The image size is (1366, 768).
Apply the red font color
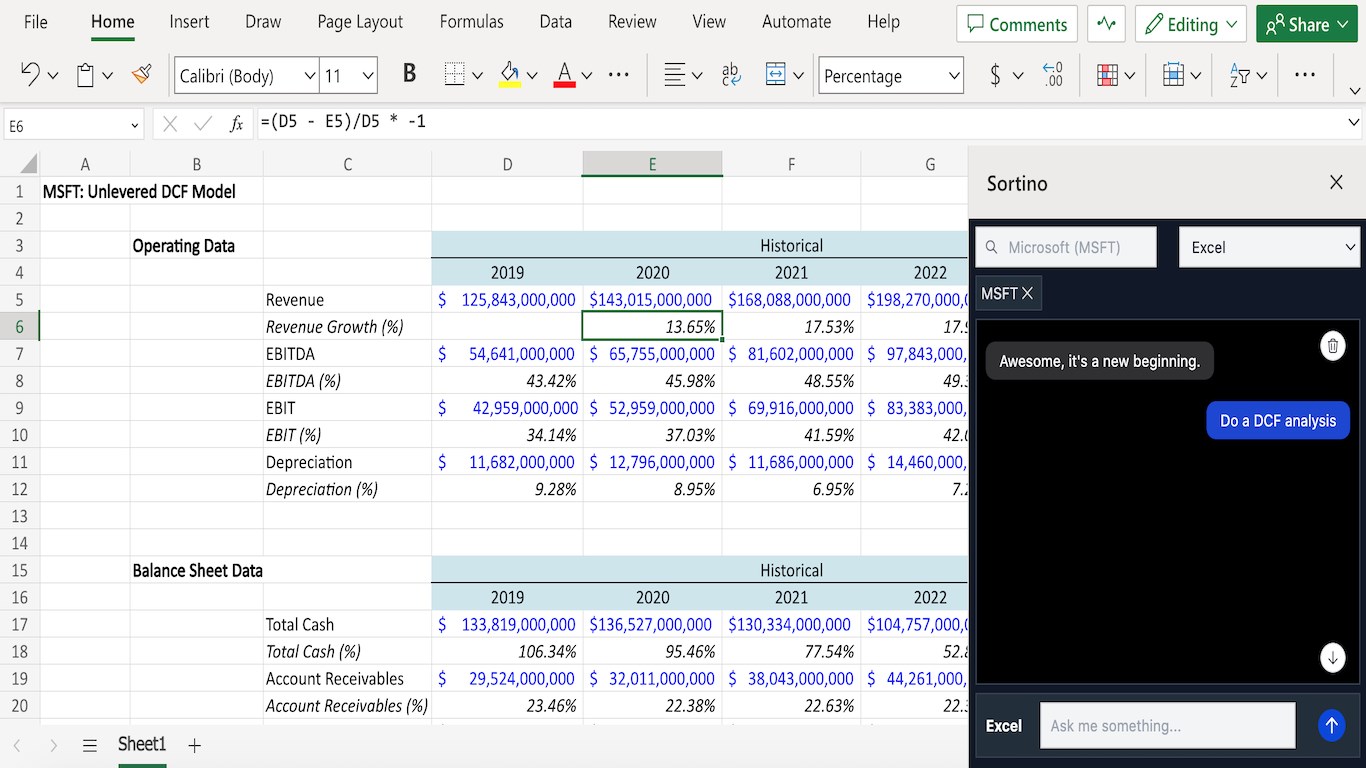click(564, 75)
